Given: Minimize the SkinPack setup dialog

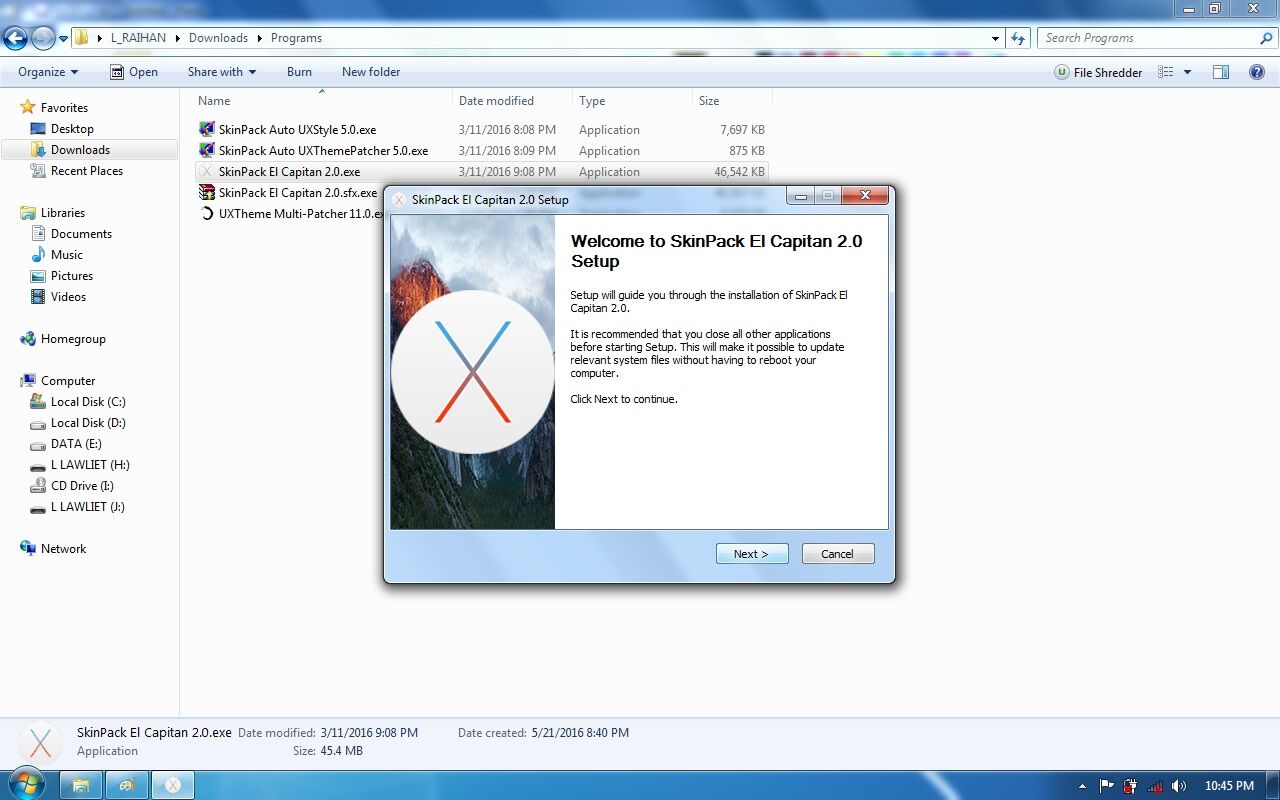Looking at the screenshot, I should click(x=801, y=196).
